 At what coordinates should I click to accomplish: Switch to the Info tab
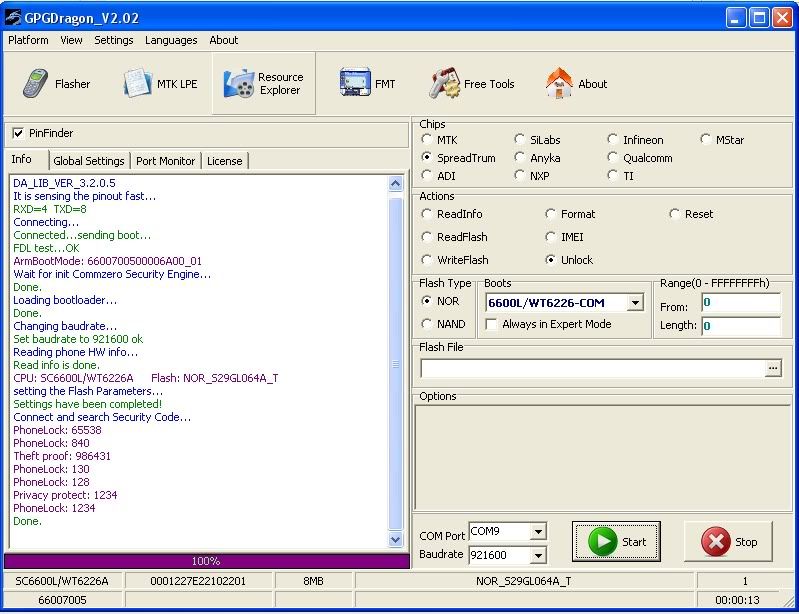point(21,159)
